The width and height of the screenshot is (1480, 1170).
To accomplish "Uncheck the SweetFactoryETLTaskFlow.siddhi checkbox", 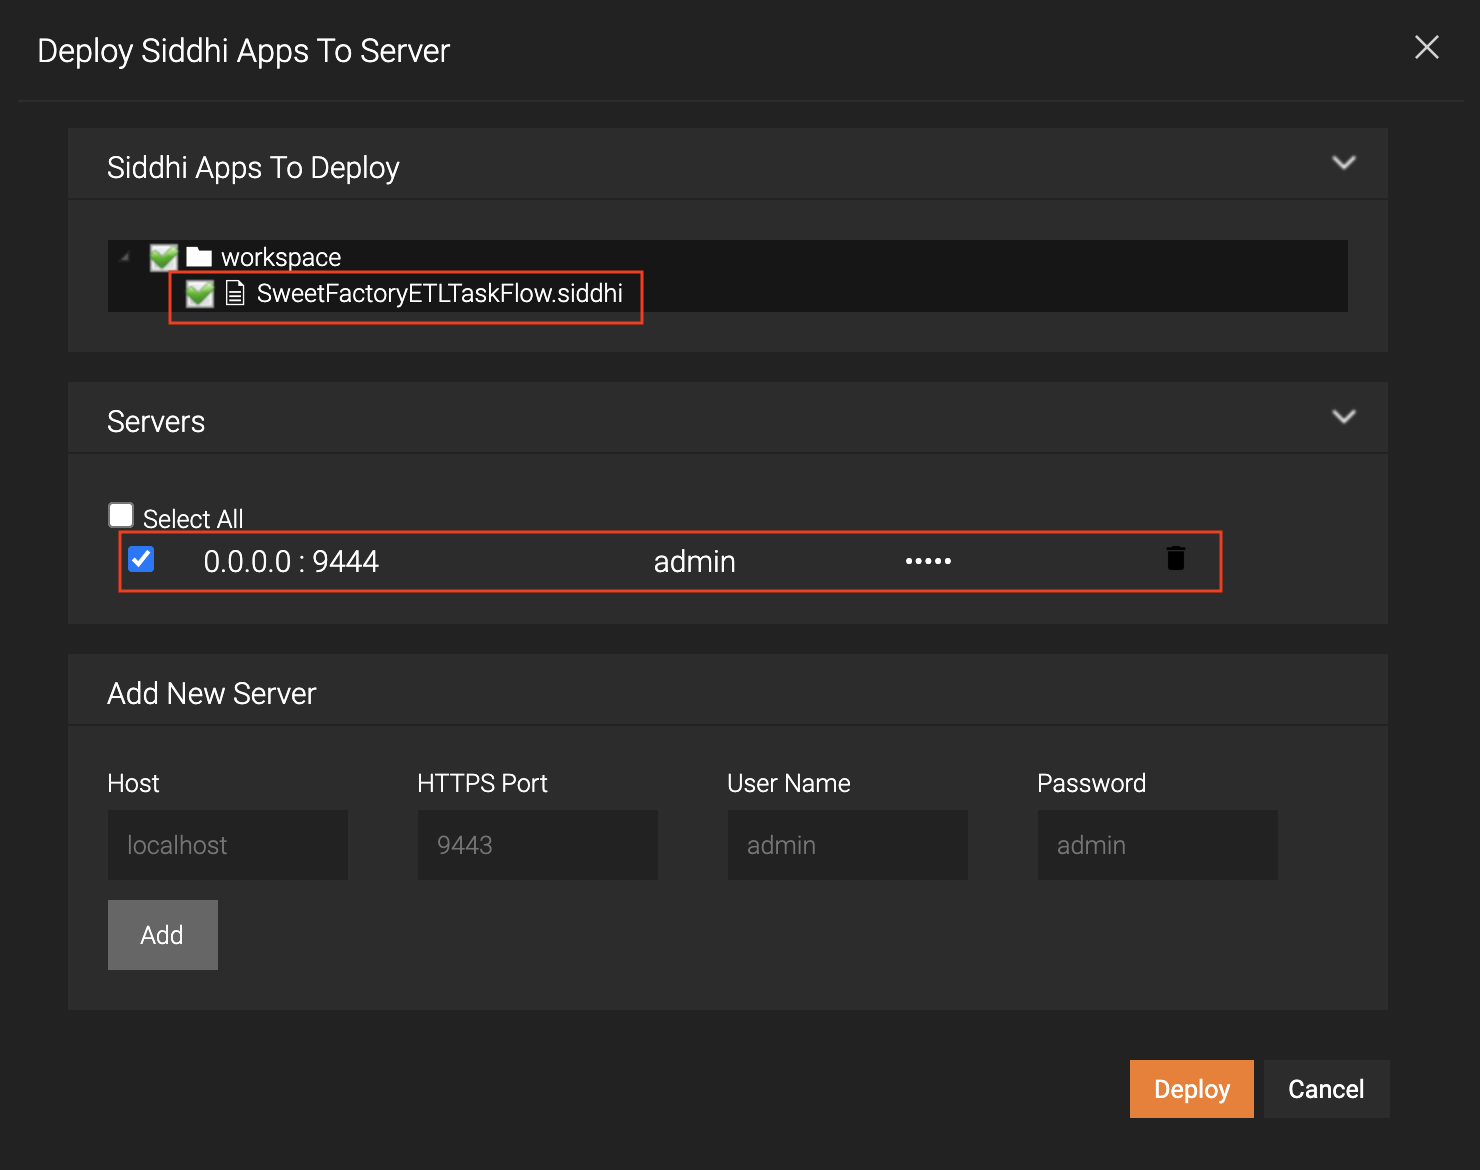I will pyautogui.click(x=199, y=293).
